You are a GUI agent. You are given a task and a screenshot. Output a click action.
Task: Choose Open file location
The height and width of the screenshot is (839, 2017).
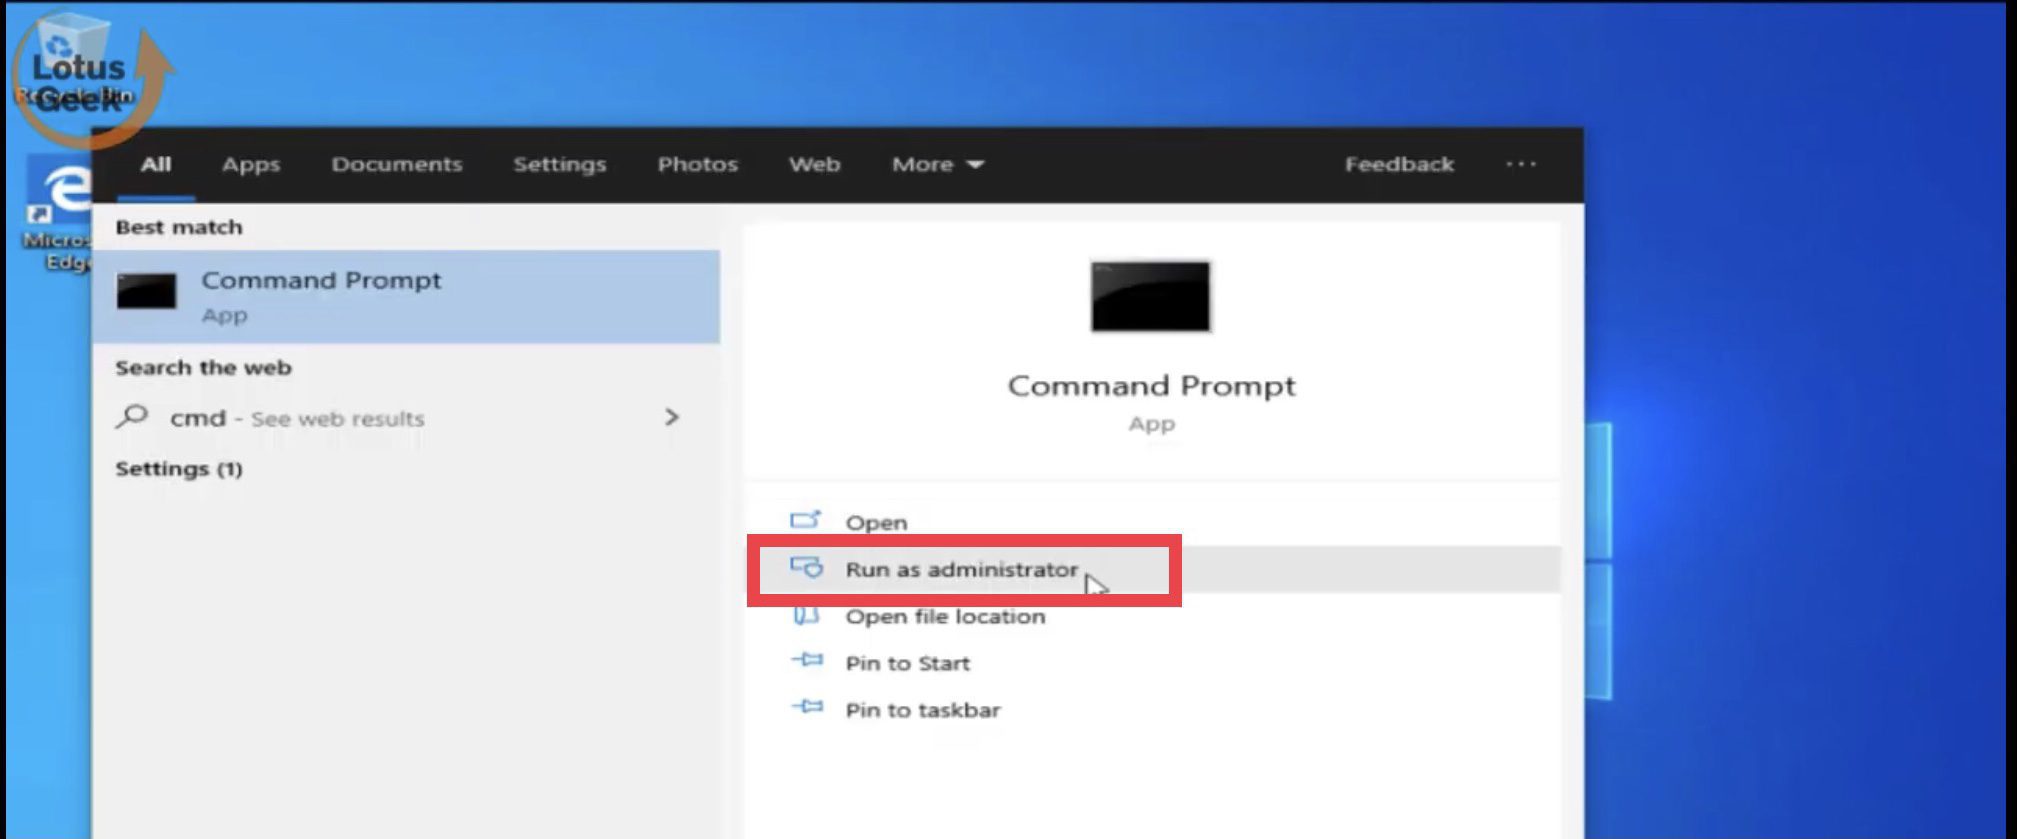coord(1153,616)
